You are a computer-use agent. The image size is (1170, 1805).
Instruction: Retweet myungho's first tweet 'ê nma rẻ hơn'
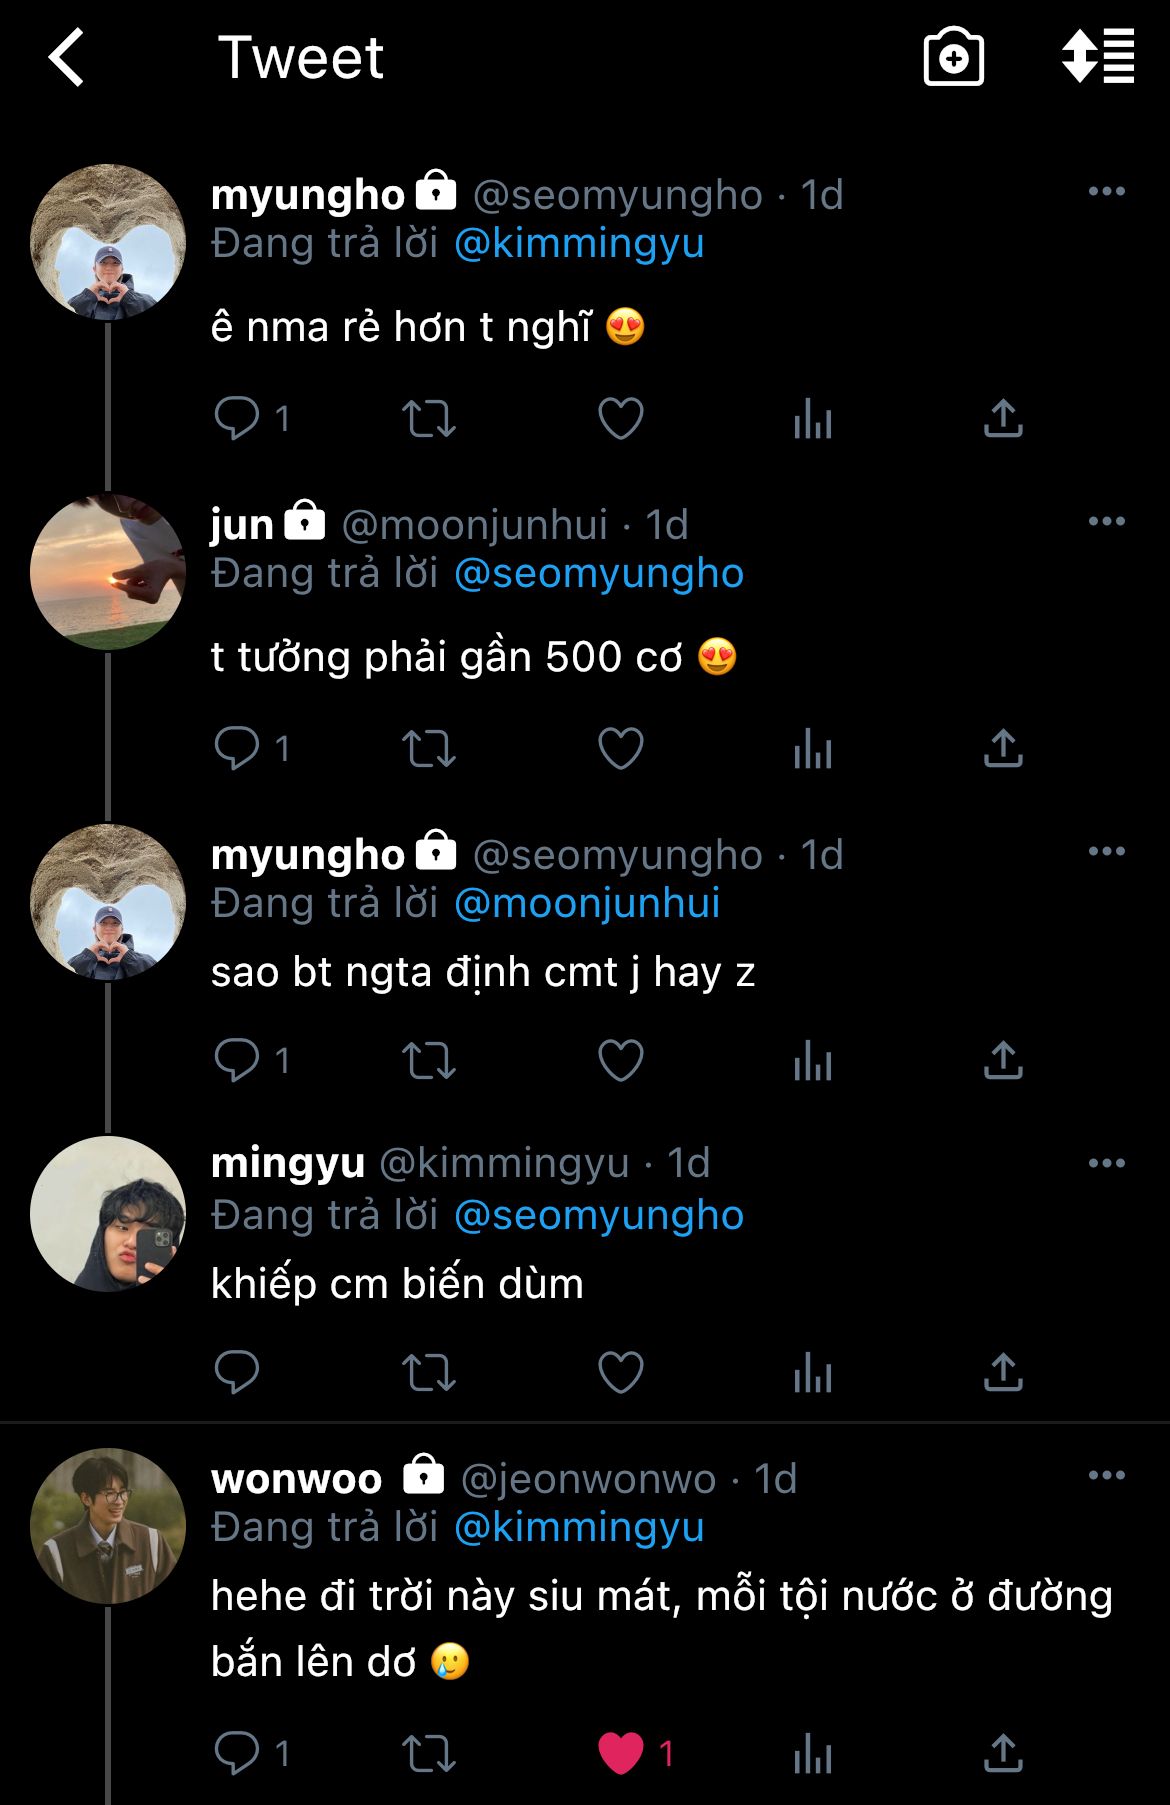pos(428,418)
